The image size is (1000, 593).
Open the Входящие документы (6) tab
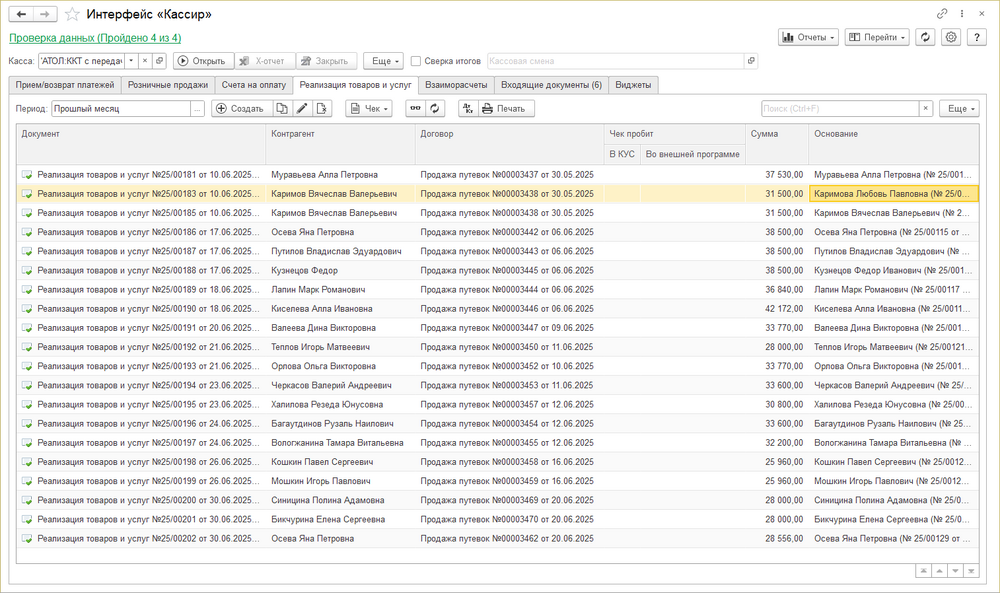point(551,85)
